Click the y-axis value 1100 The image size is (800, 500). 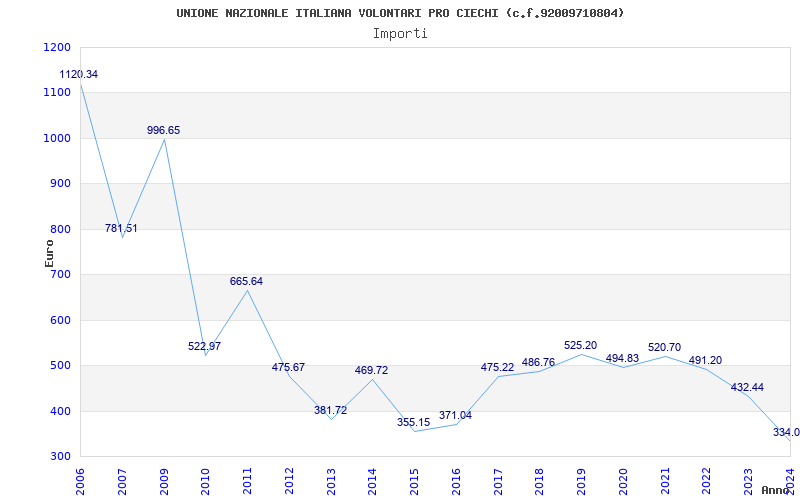coord(58,93)
